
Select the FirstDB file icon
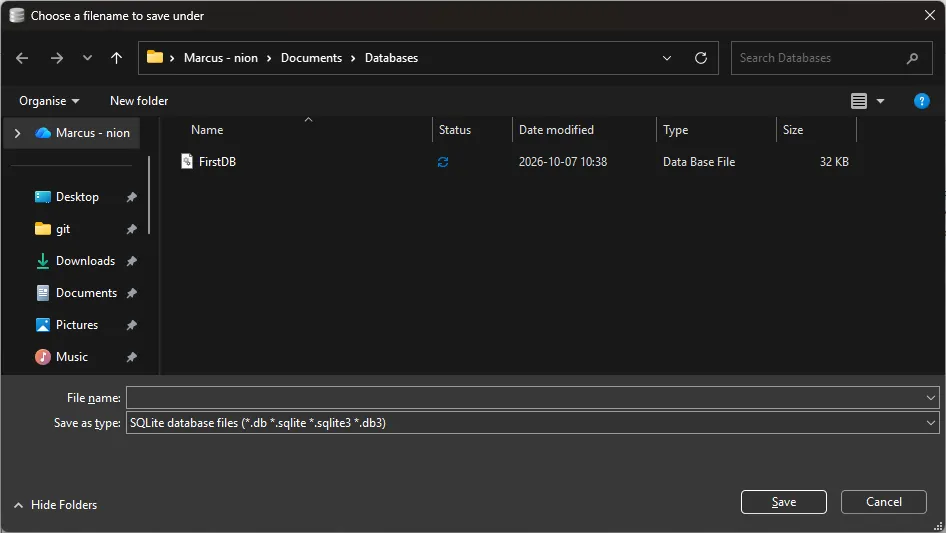187,161
